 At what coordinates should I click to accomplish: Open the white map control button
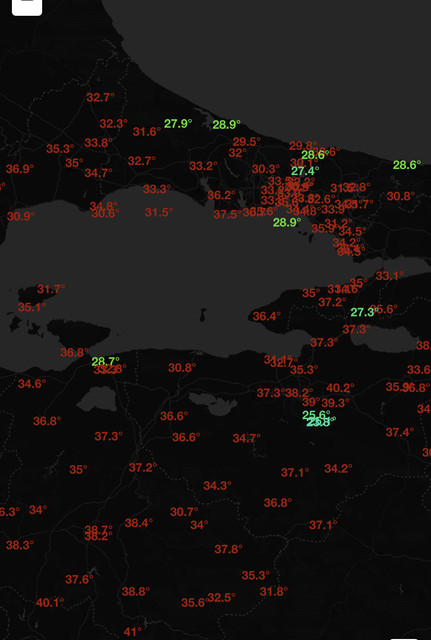27,6
